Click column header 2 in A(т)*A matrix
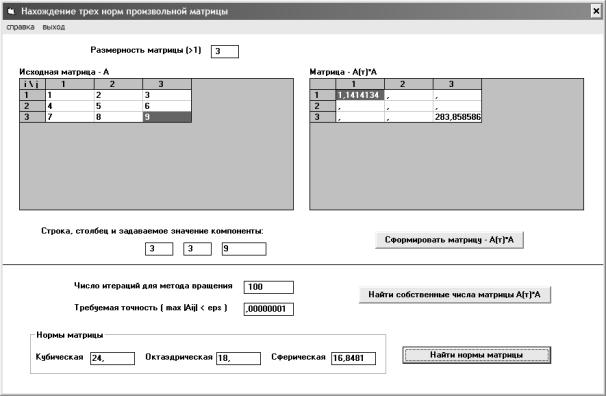Image resolution: width=606 pixels, height=396 pixels. pyautogui.click(x=409, y=84)
